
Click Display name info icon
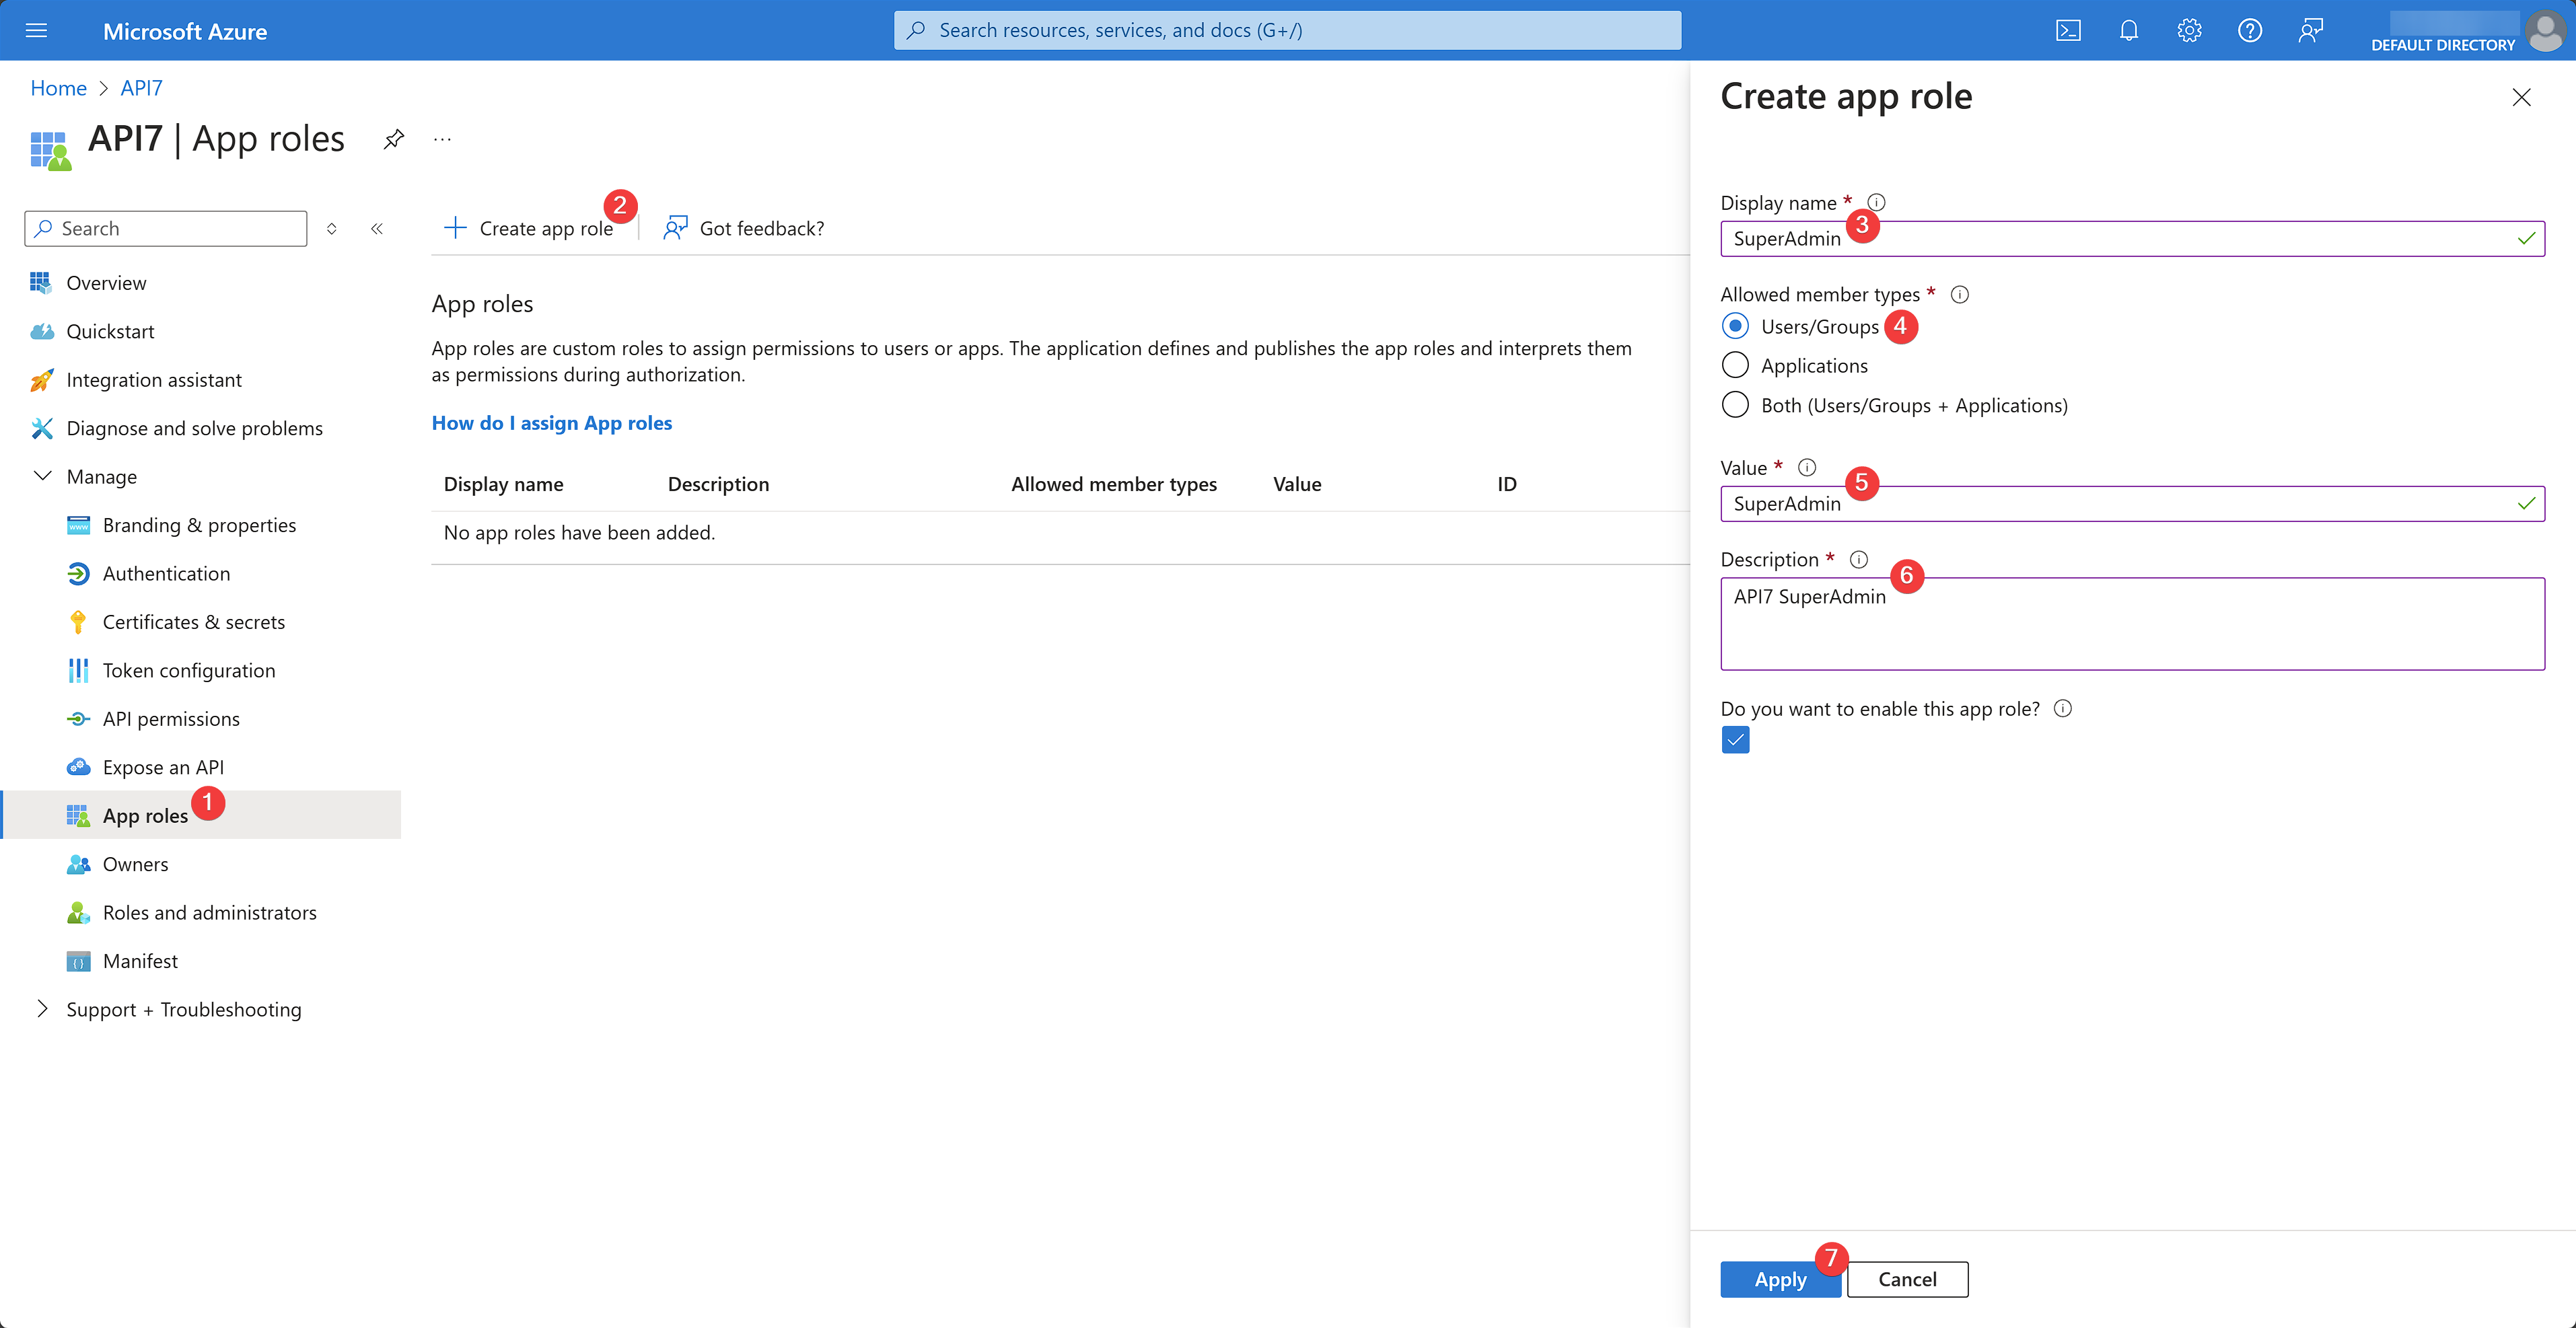coord(1876,202)
